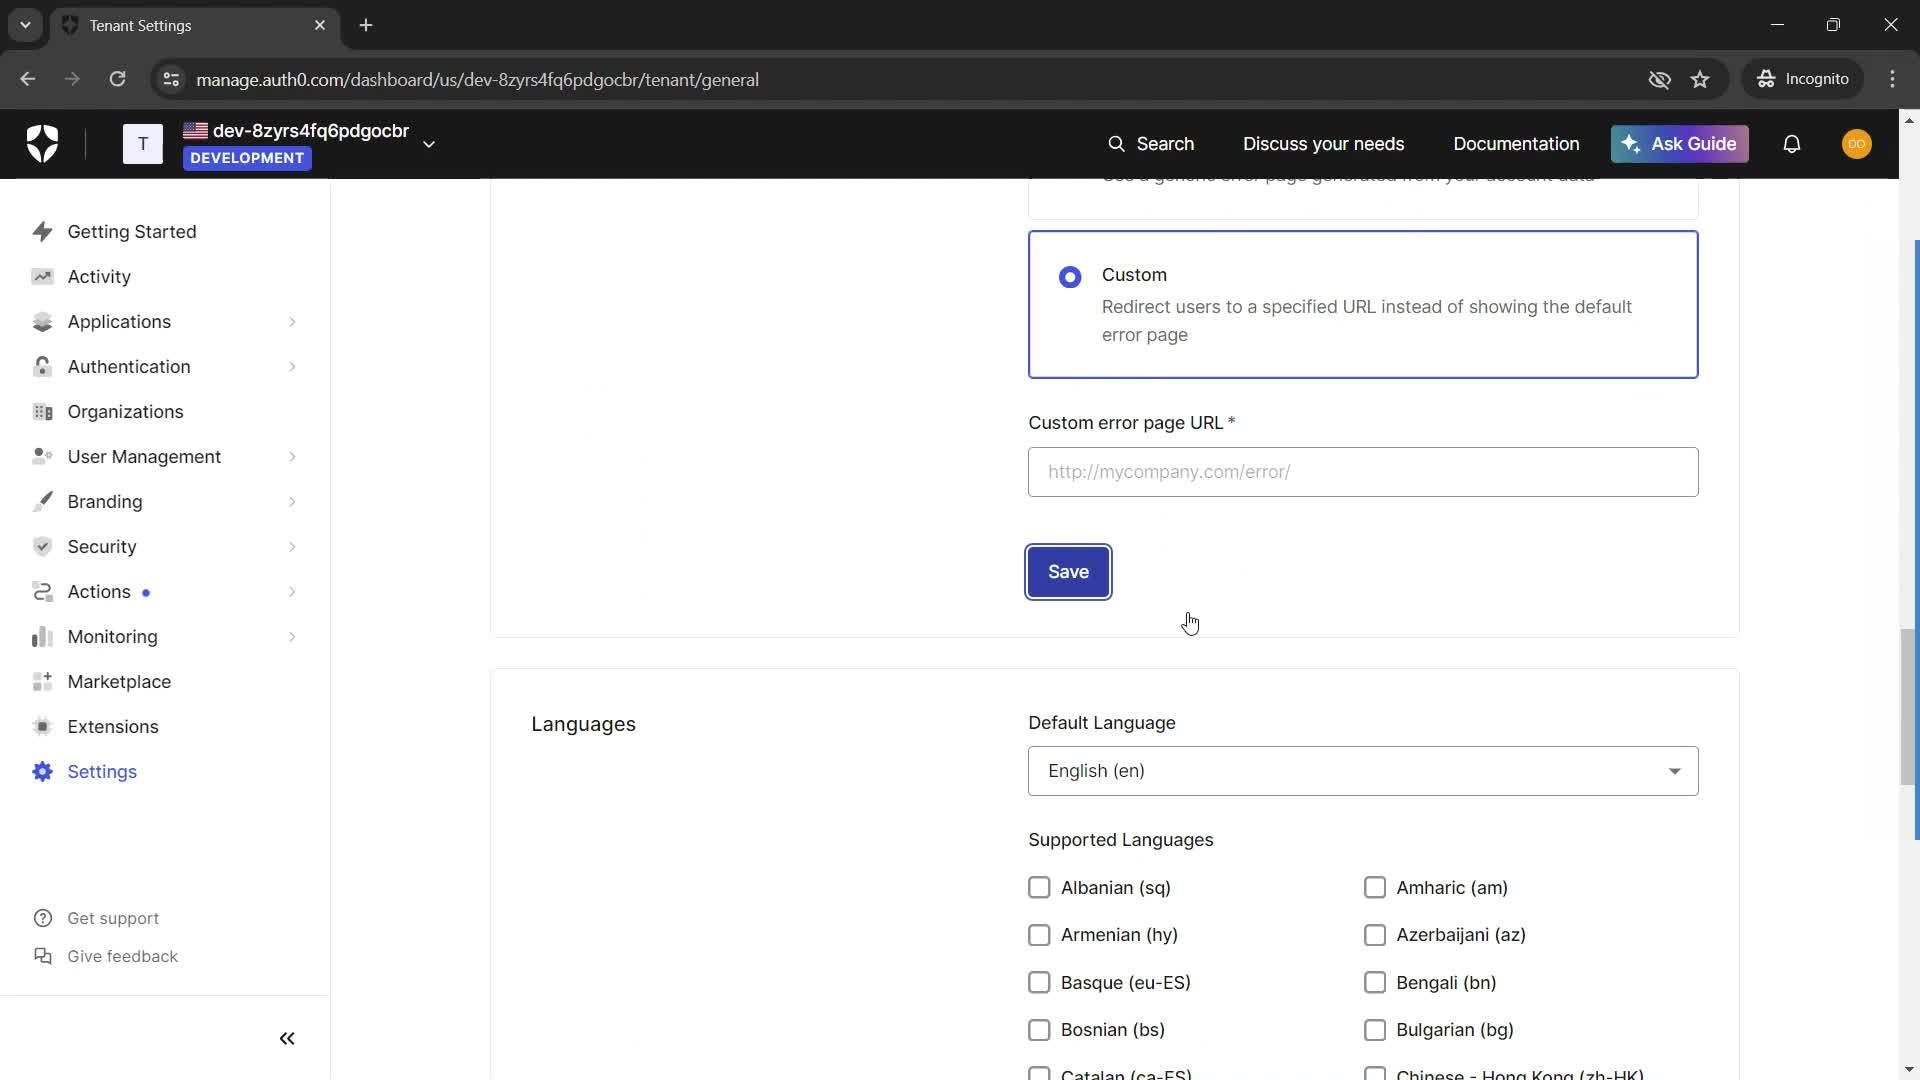The image size is (1920, 1080).
Task: Click the Get support link
Action: (113, 919)
